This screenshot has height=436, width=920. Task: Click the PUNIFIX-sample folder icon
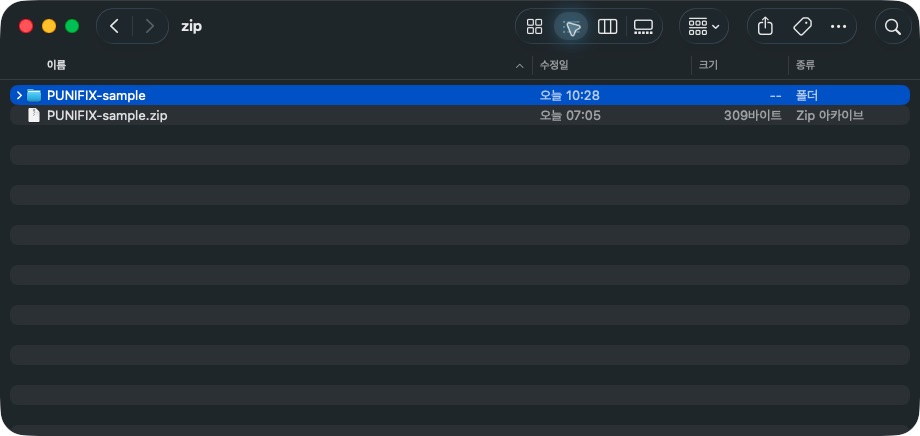coord(34,95)
